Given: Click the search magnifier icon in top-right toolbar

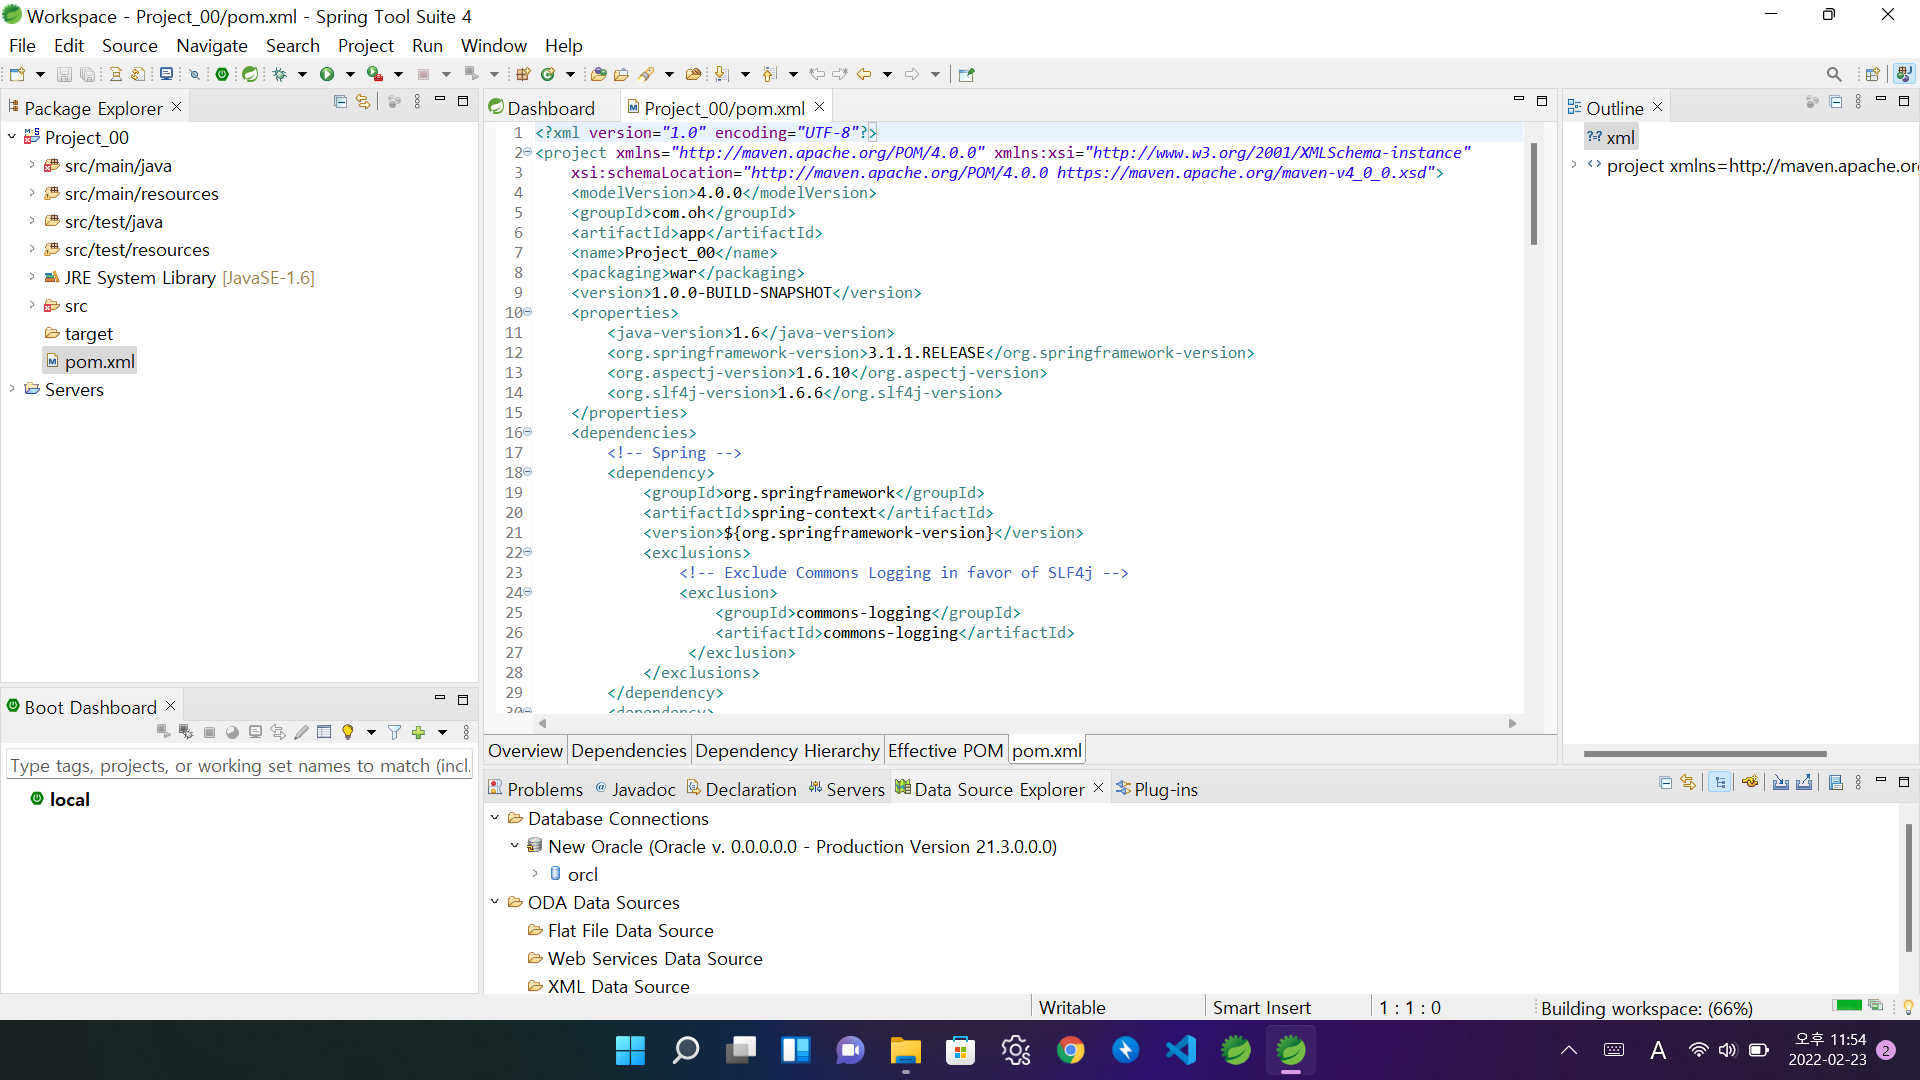Looking at the screenshot, I should [1833, 74].
